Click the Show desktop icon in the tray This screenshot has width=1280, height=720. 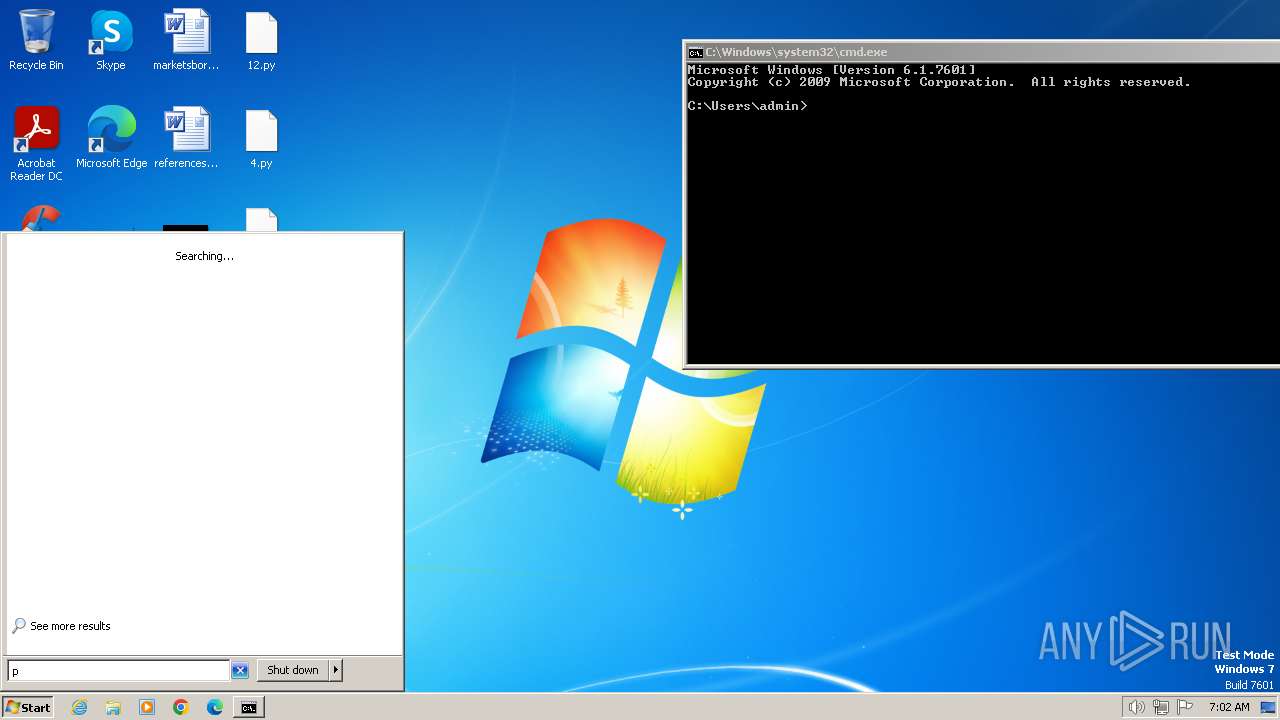(x=1268, y=707)
